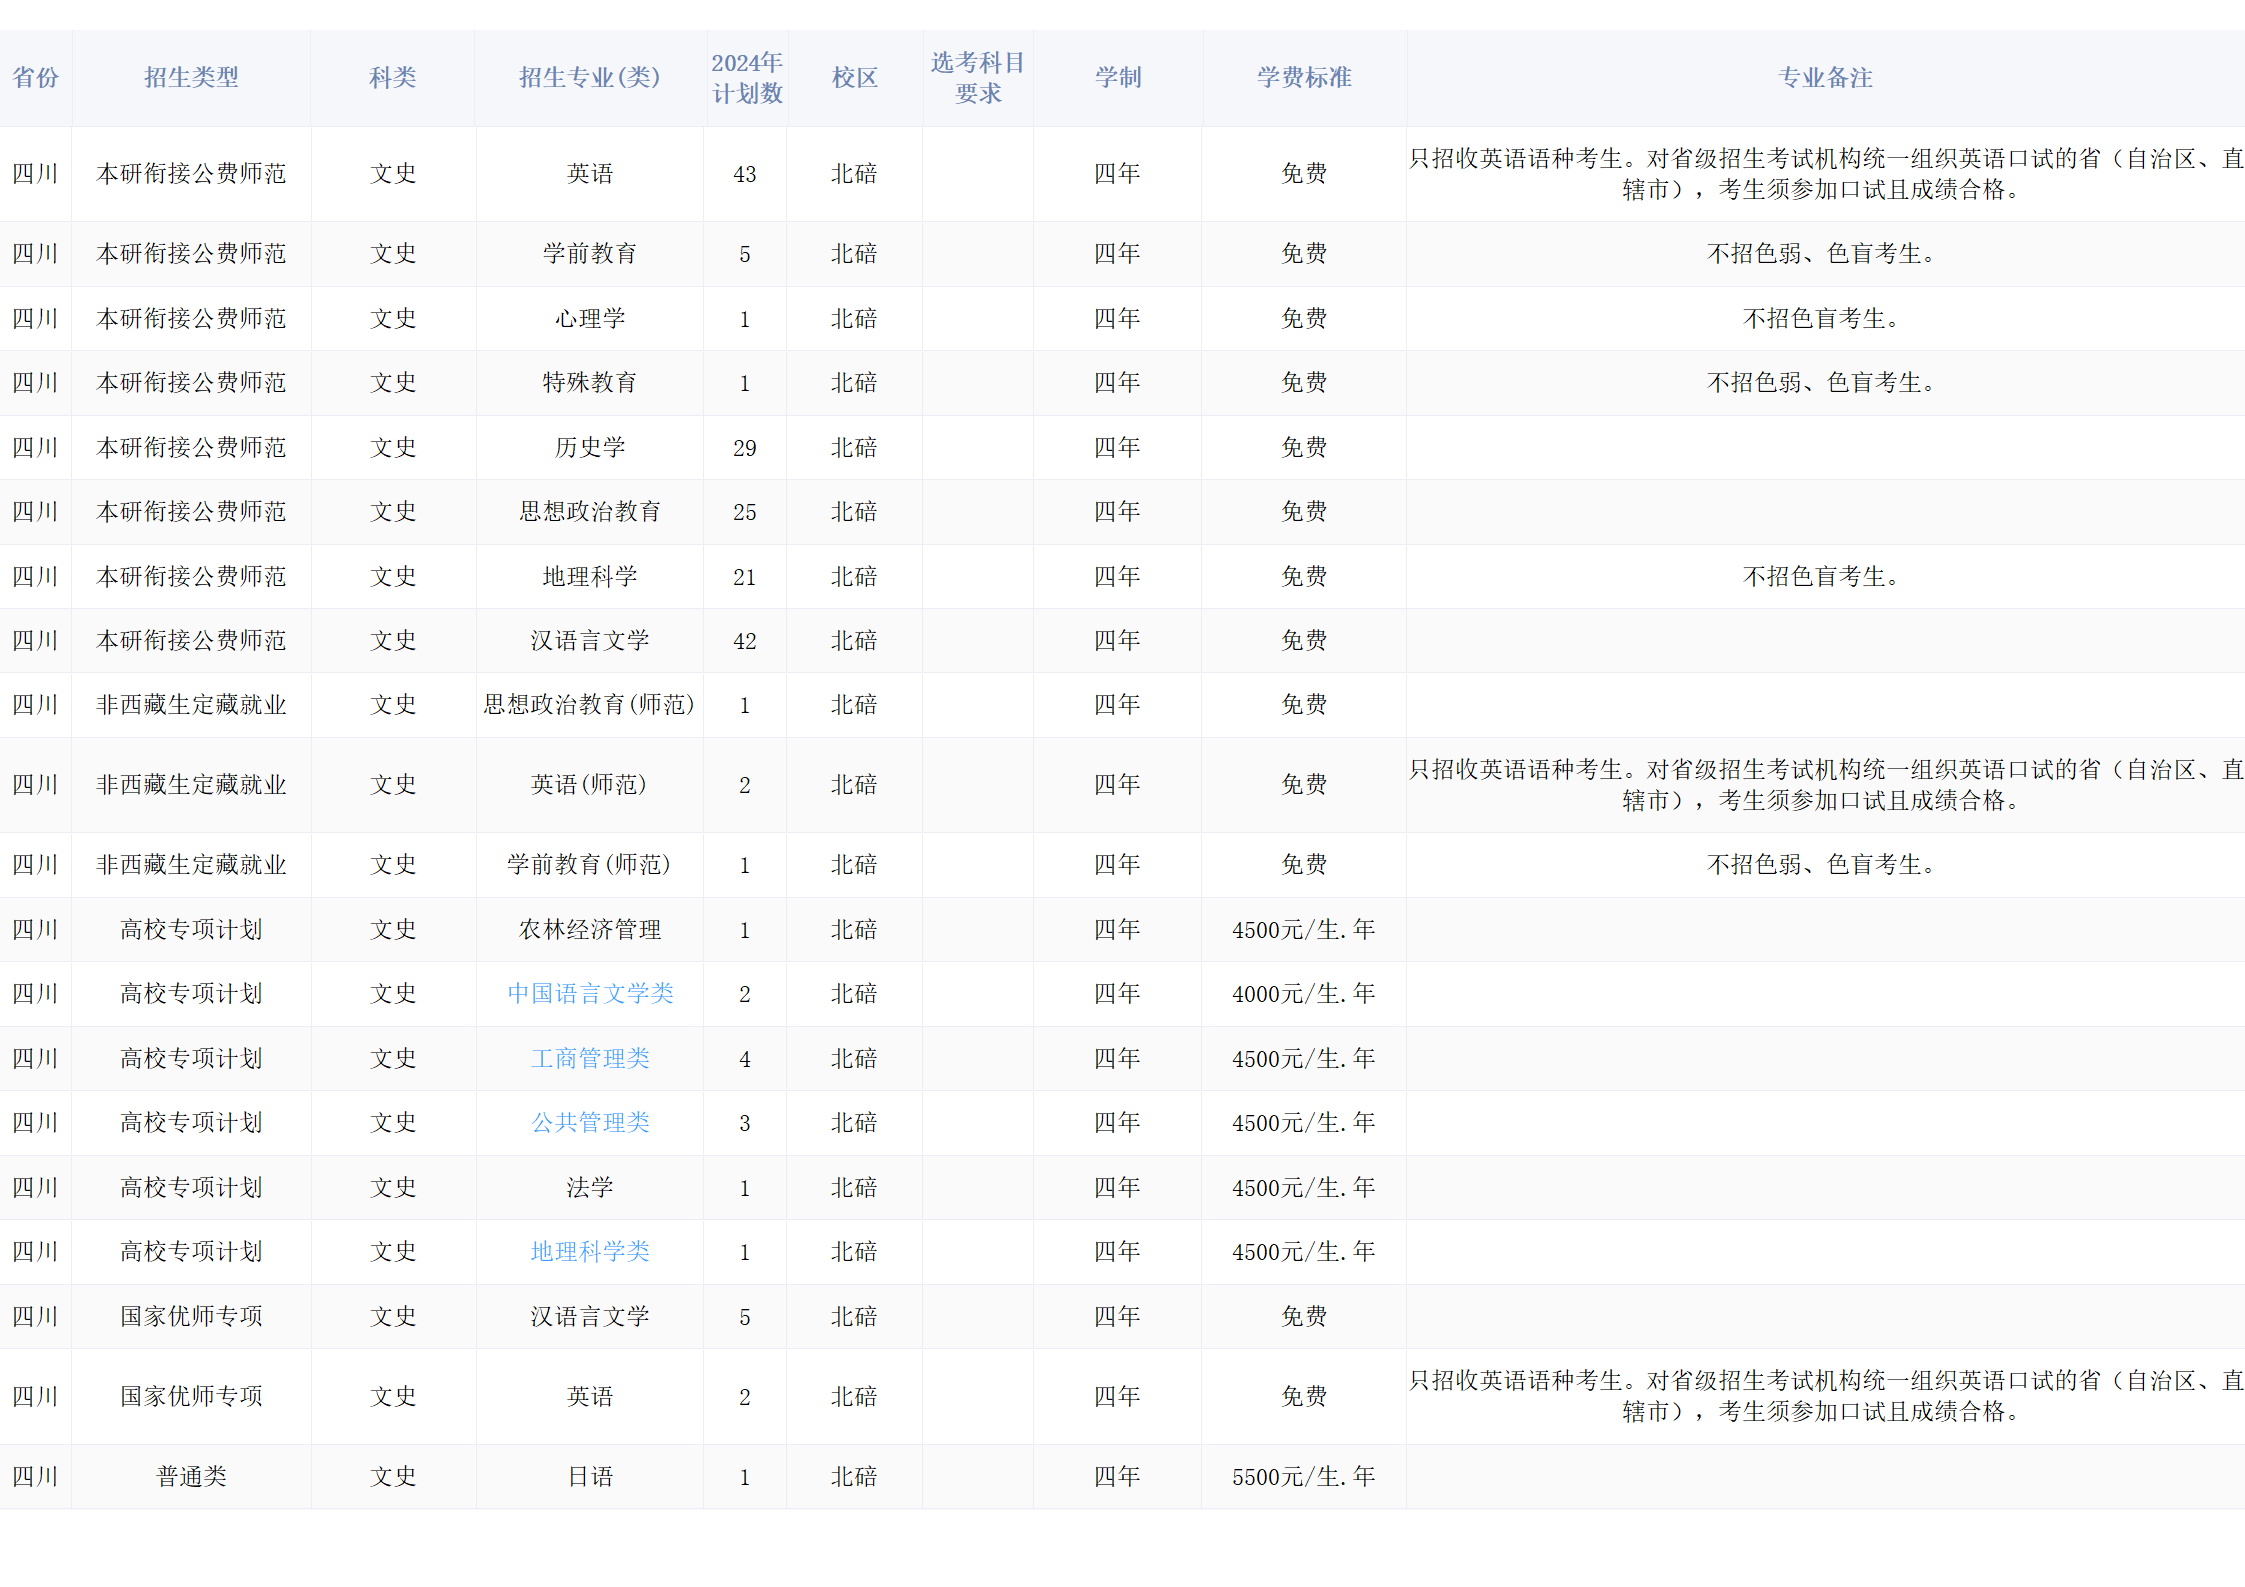Click the 普通类 admission type cell

click(191, 1476)
